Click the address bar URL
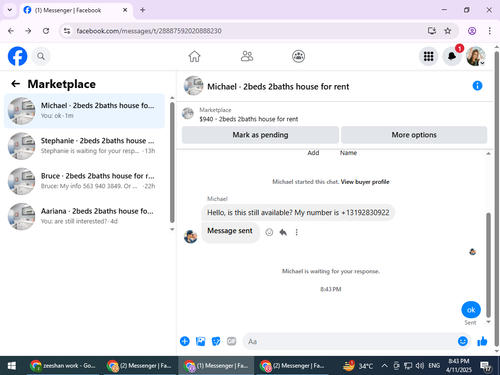The image size is (500, 375). point(149,31)
